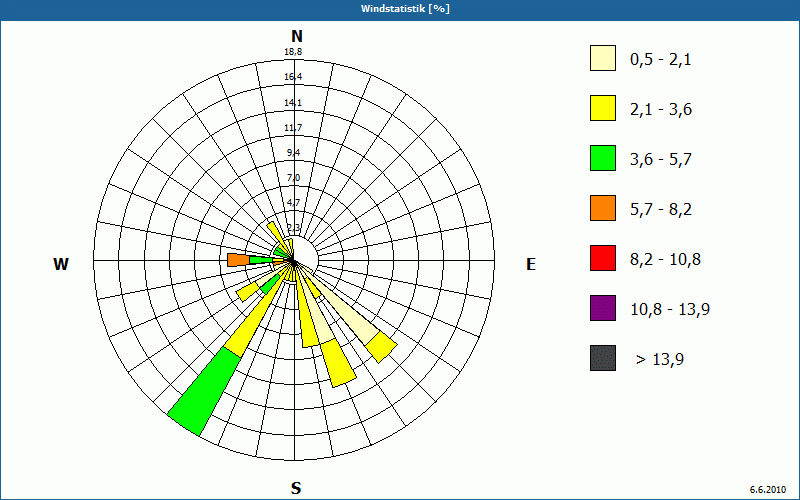Select the yellow outer segment of west-southwest bar

pos(248,292)
